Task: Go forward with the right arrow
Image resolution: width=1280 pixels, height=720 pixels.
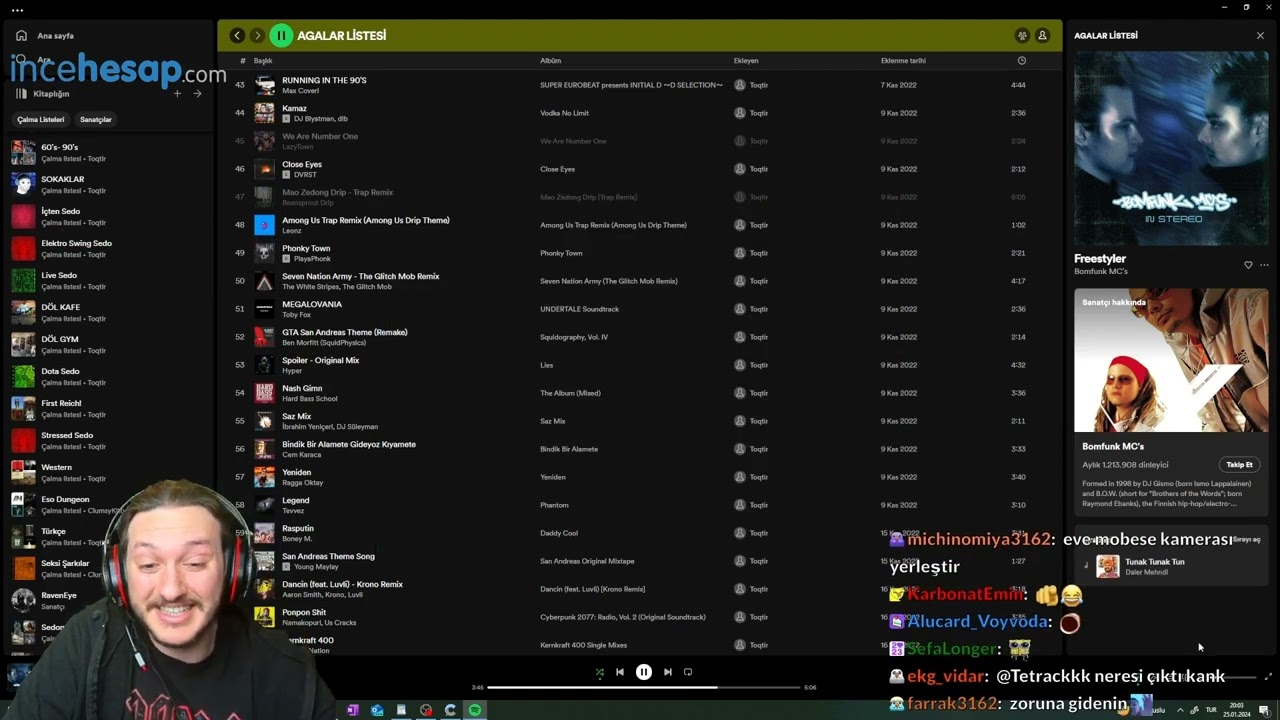Action: pos(257,35)
